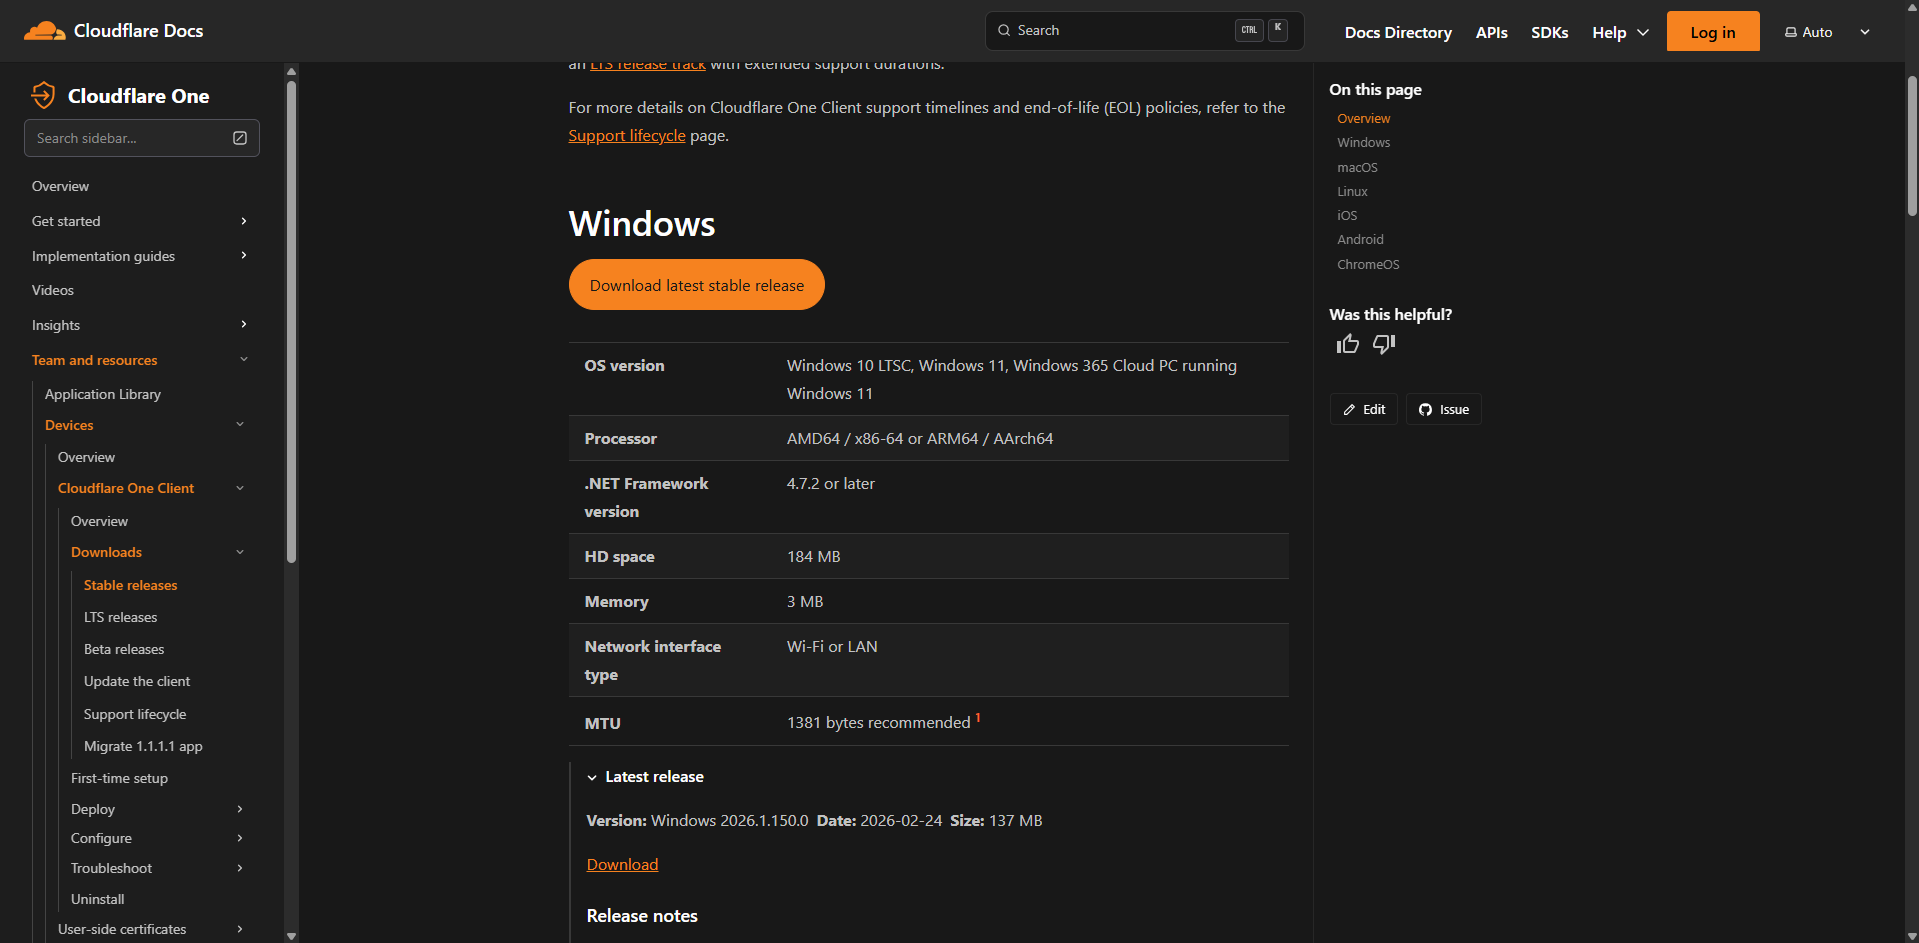
Task: Jump to Linux in On this page
Action: coord(1352,191)
